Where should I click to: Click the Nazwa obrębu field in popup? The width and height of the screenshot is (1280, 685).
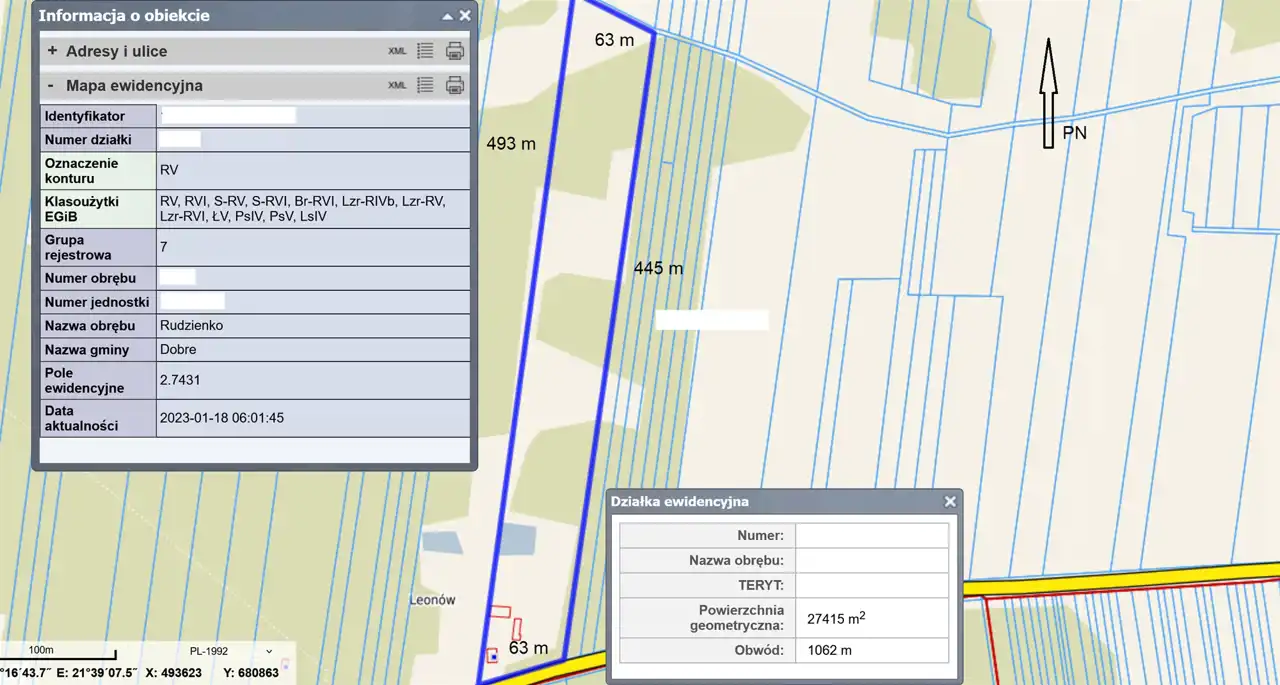pos(871,561)
